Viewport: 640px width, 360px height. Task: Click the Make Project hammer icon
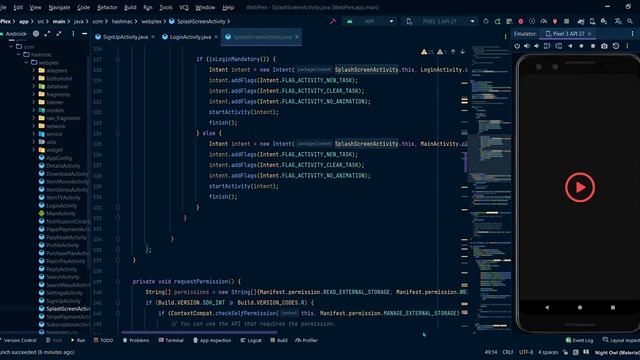333,21
